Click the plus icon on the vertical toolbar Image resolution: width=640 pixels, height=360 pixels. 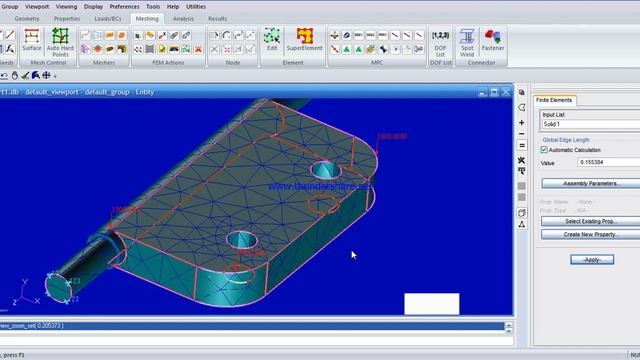pyautogui.click(x=522, y=122)
